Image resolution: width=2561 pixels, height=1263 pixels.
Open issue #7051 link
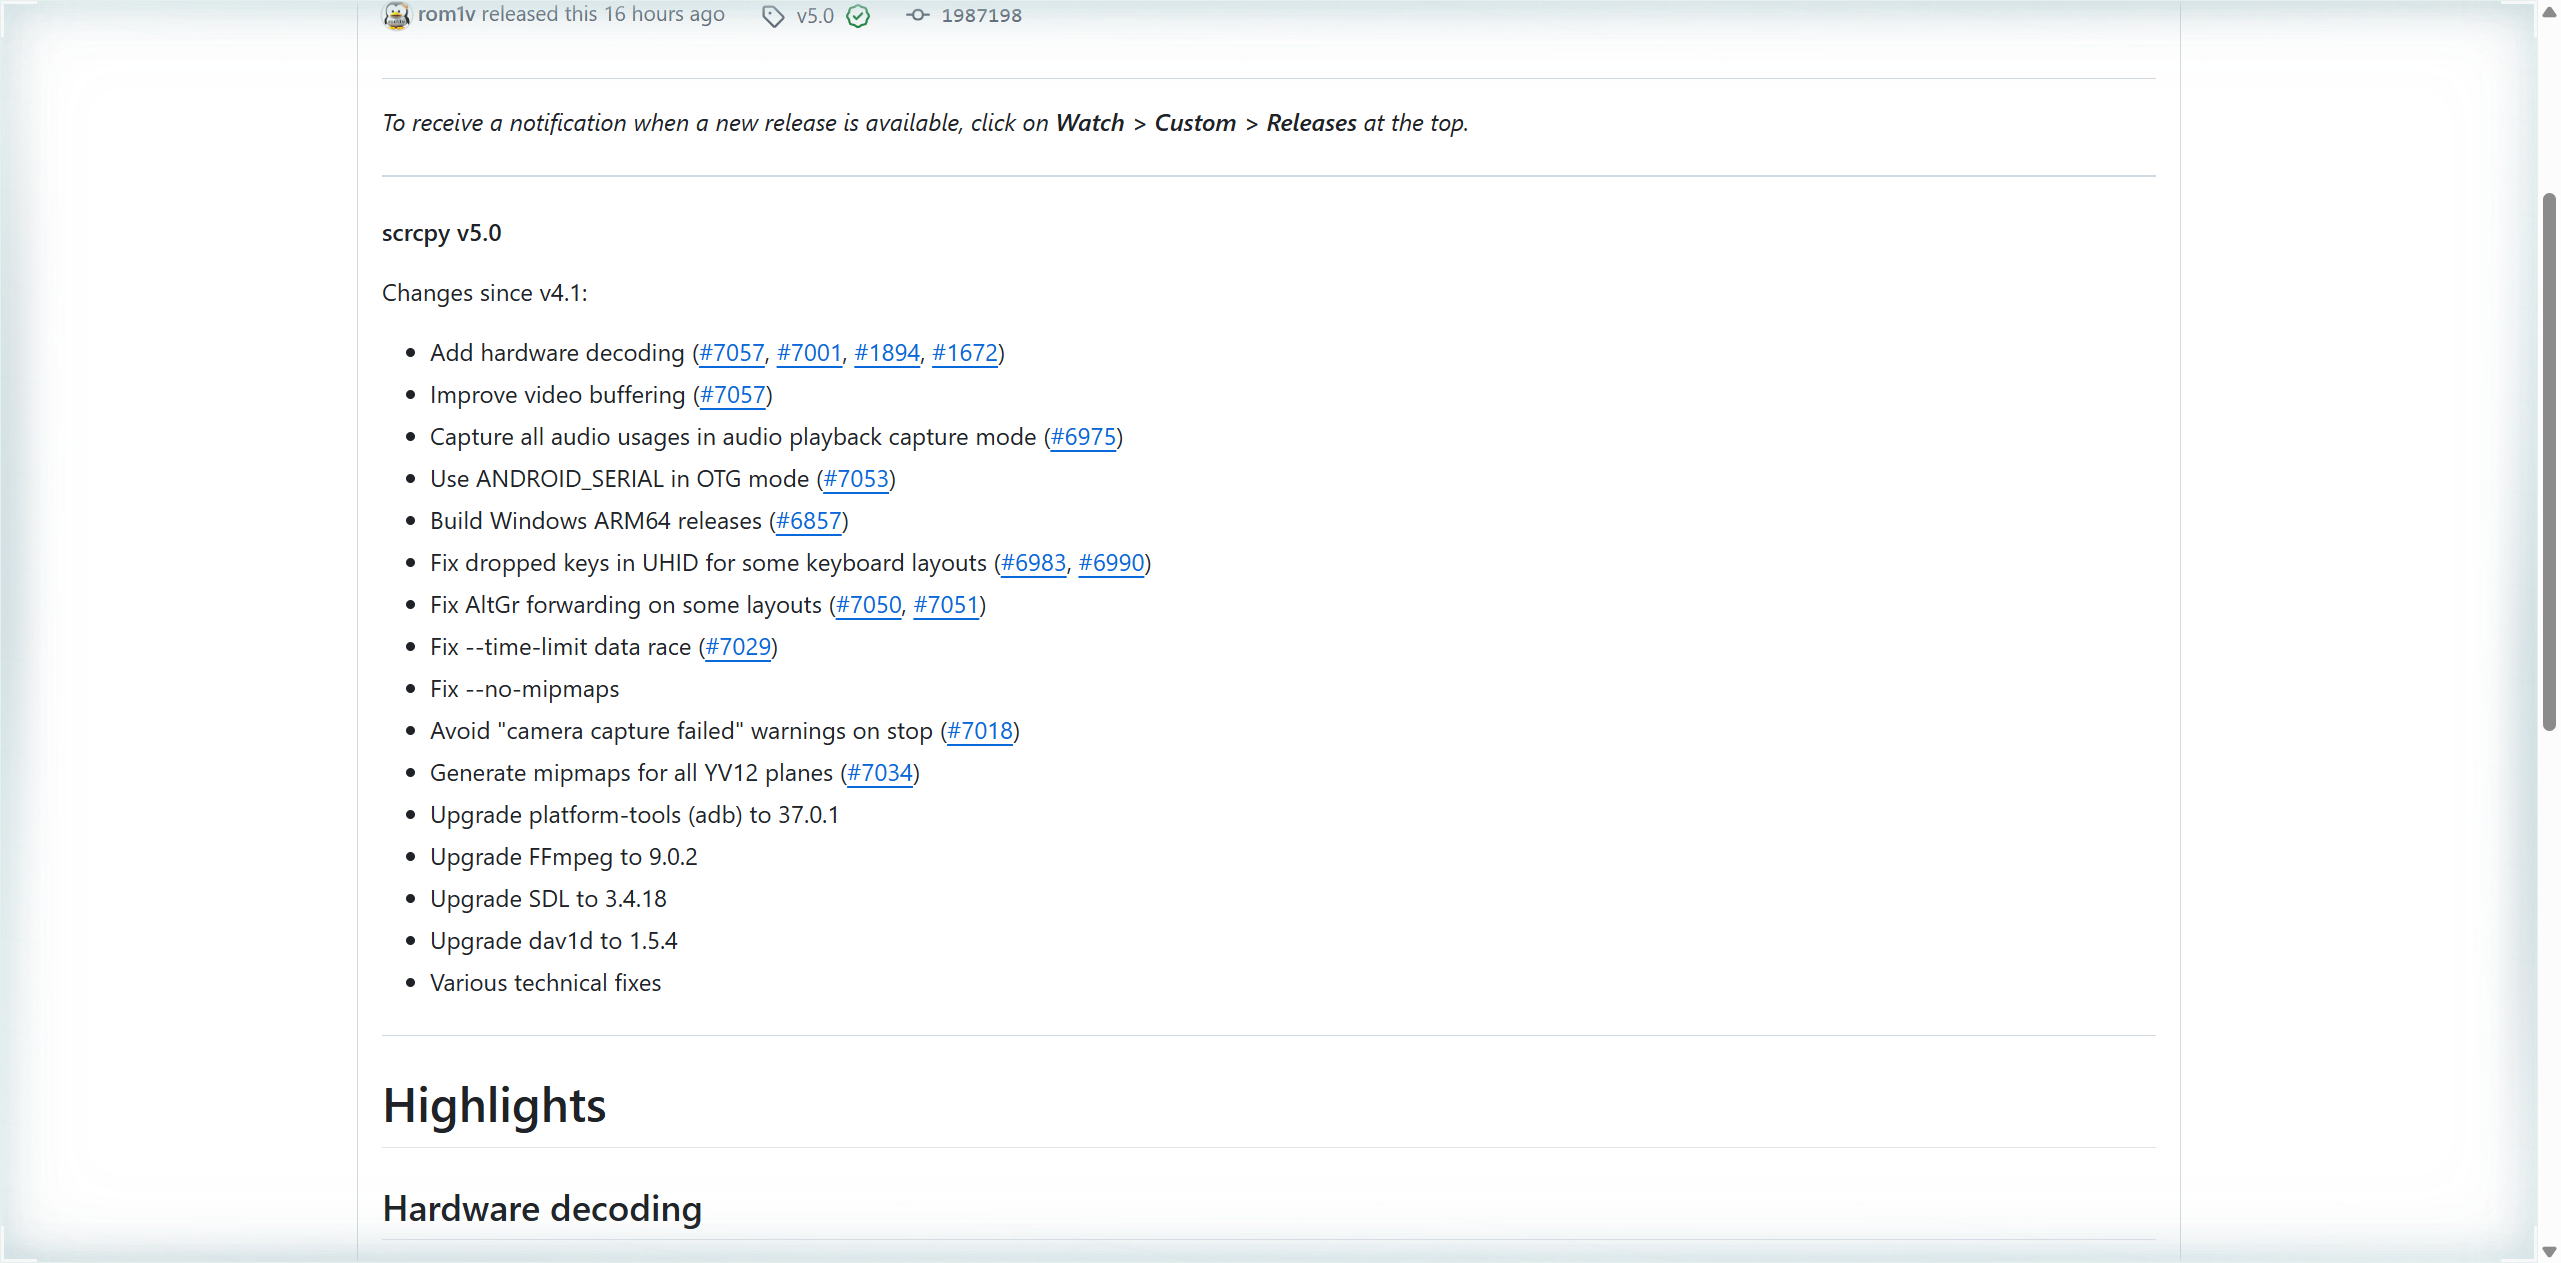[x=946, y=605]
